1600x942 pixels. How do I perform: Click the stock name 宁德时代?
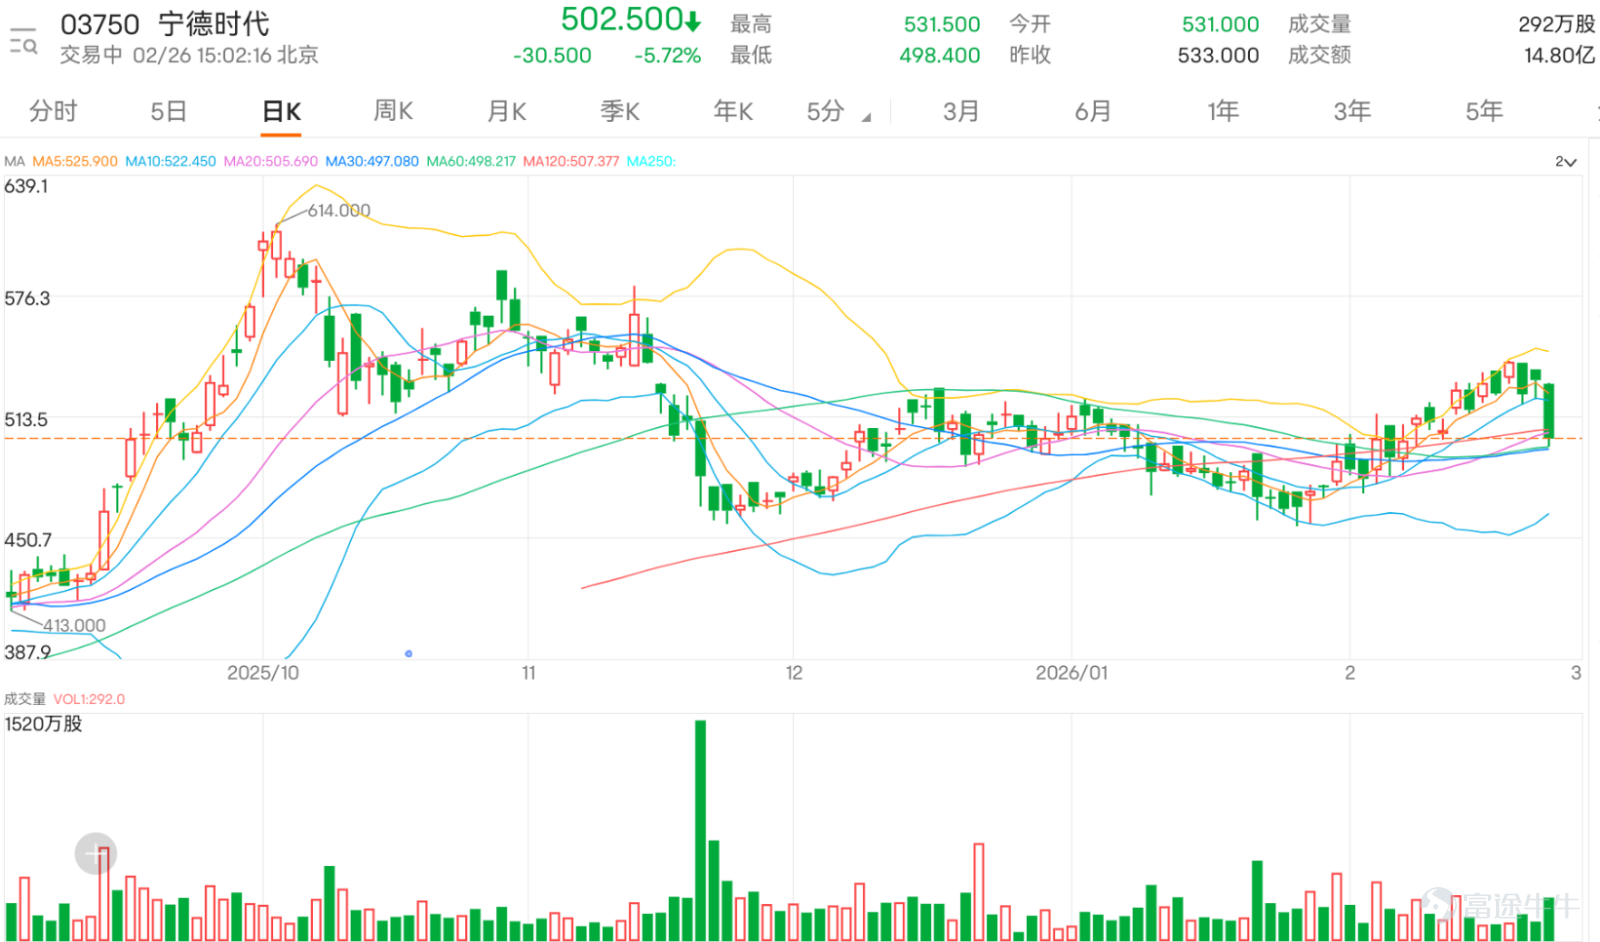pos(214,24)
